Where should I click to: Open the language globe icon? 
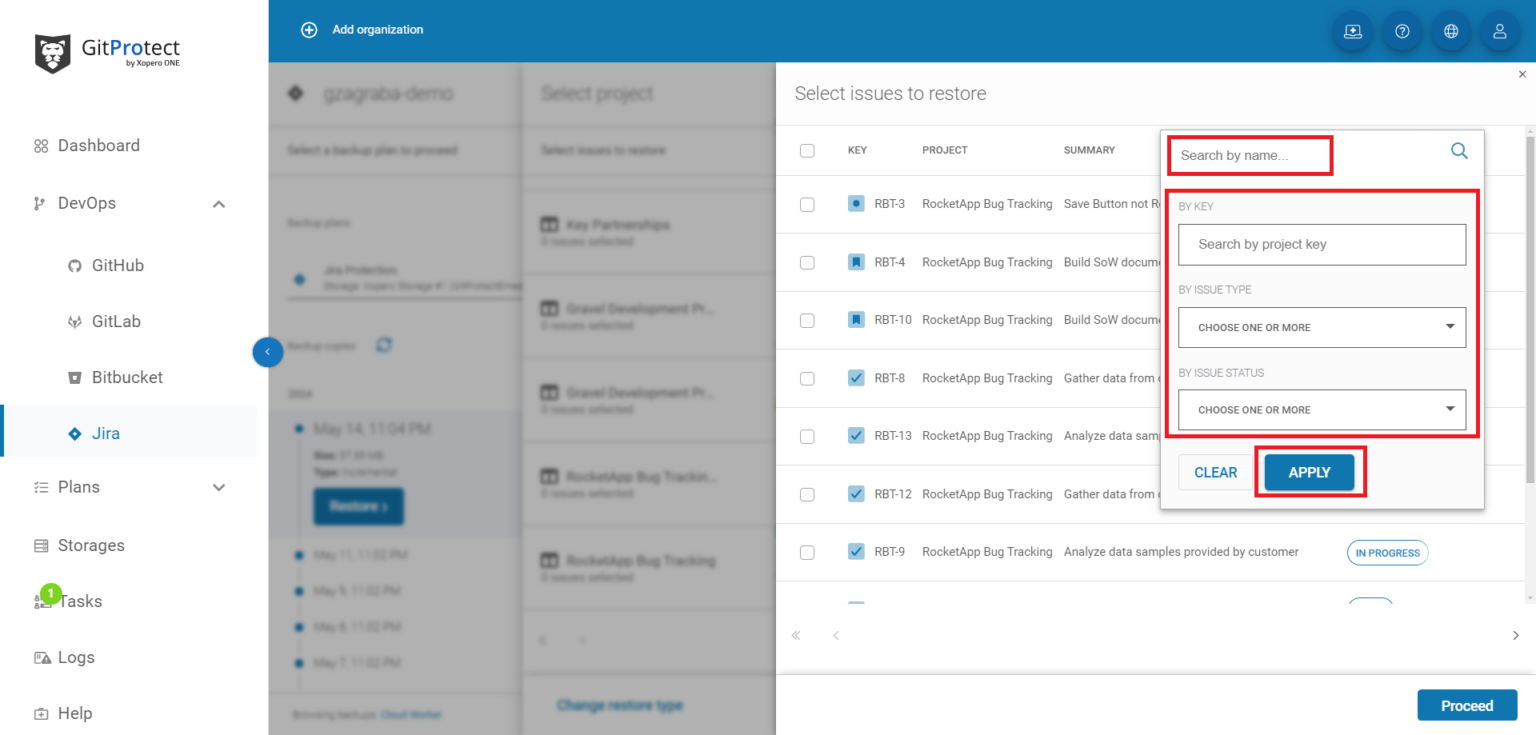click(x=1451, y=31)
